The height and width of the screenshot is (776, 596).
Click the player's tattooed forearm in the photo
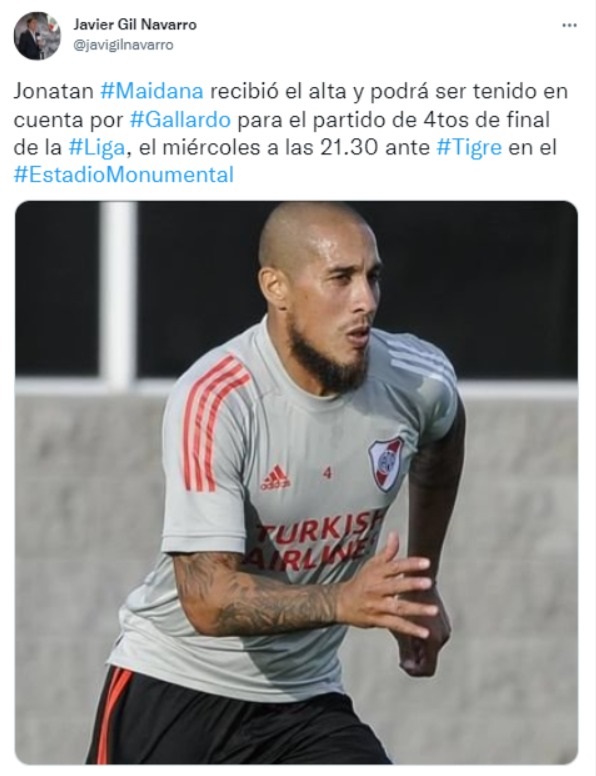[257, 594]
